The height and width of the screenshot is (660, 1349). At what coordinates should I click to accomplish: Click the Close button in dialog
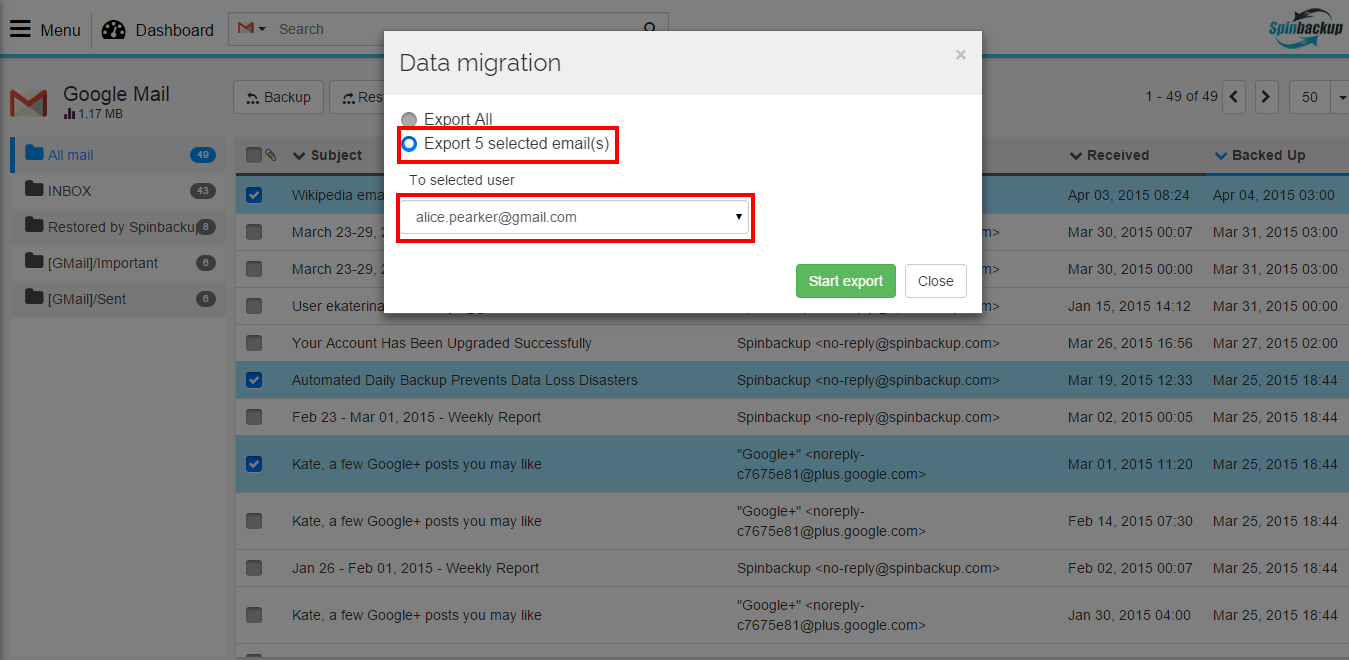936,281
